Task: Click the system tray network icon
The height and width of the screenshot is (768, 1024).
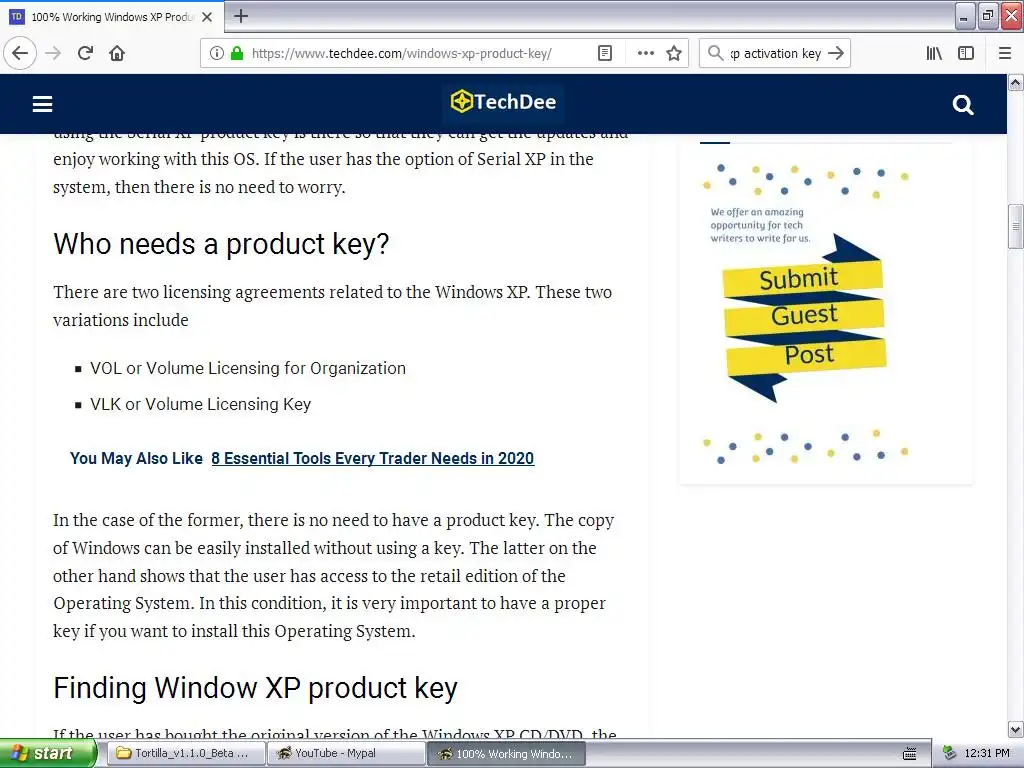Action: (x=950, y=754)
